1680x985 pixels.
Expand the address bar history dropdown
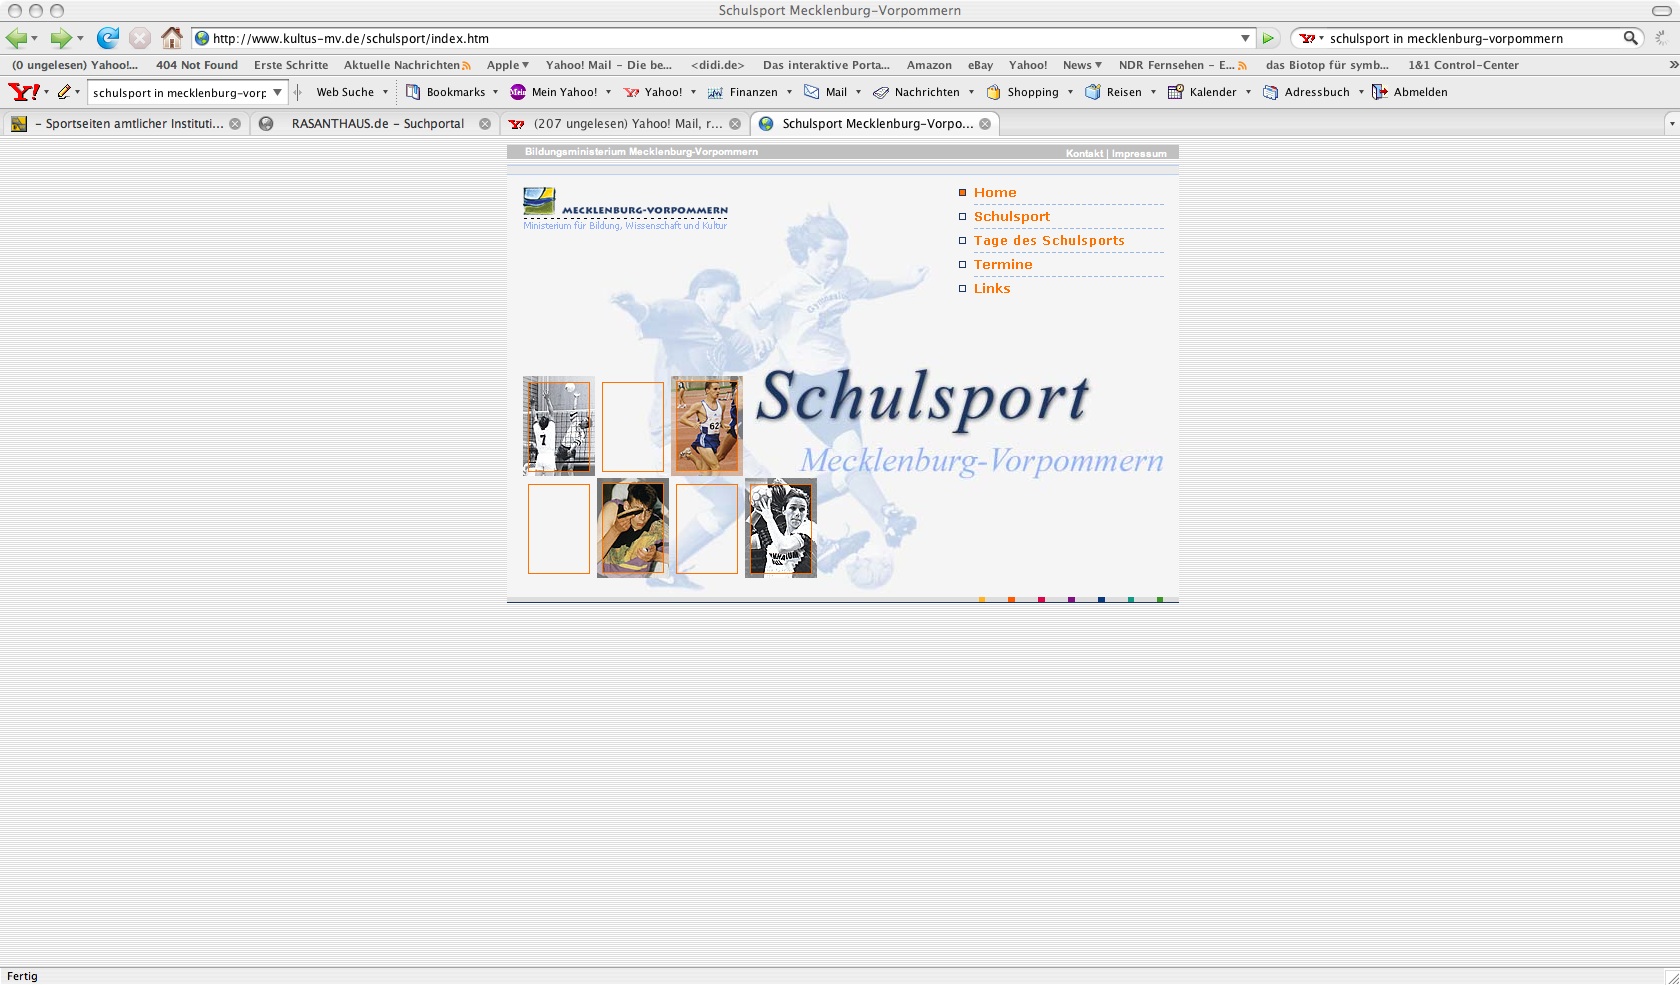click(x=1245, y=38)
